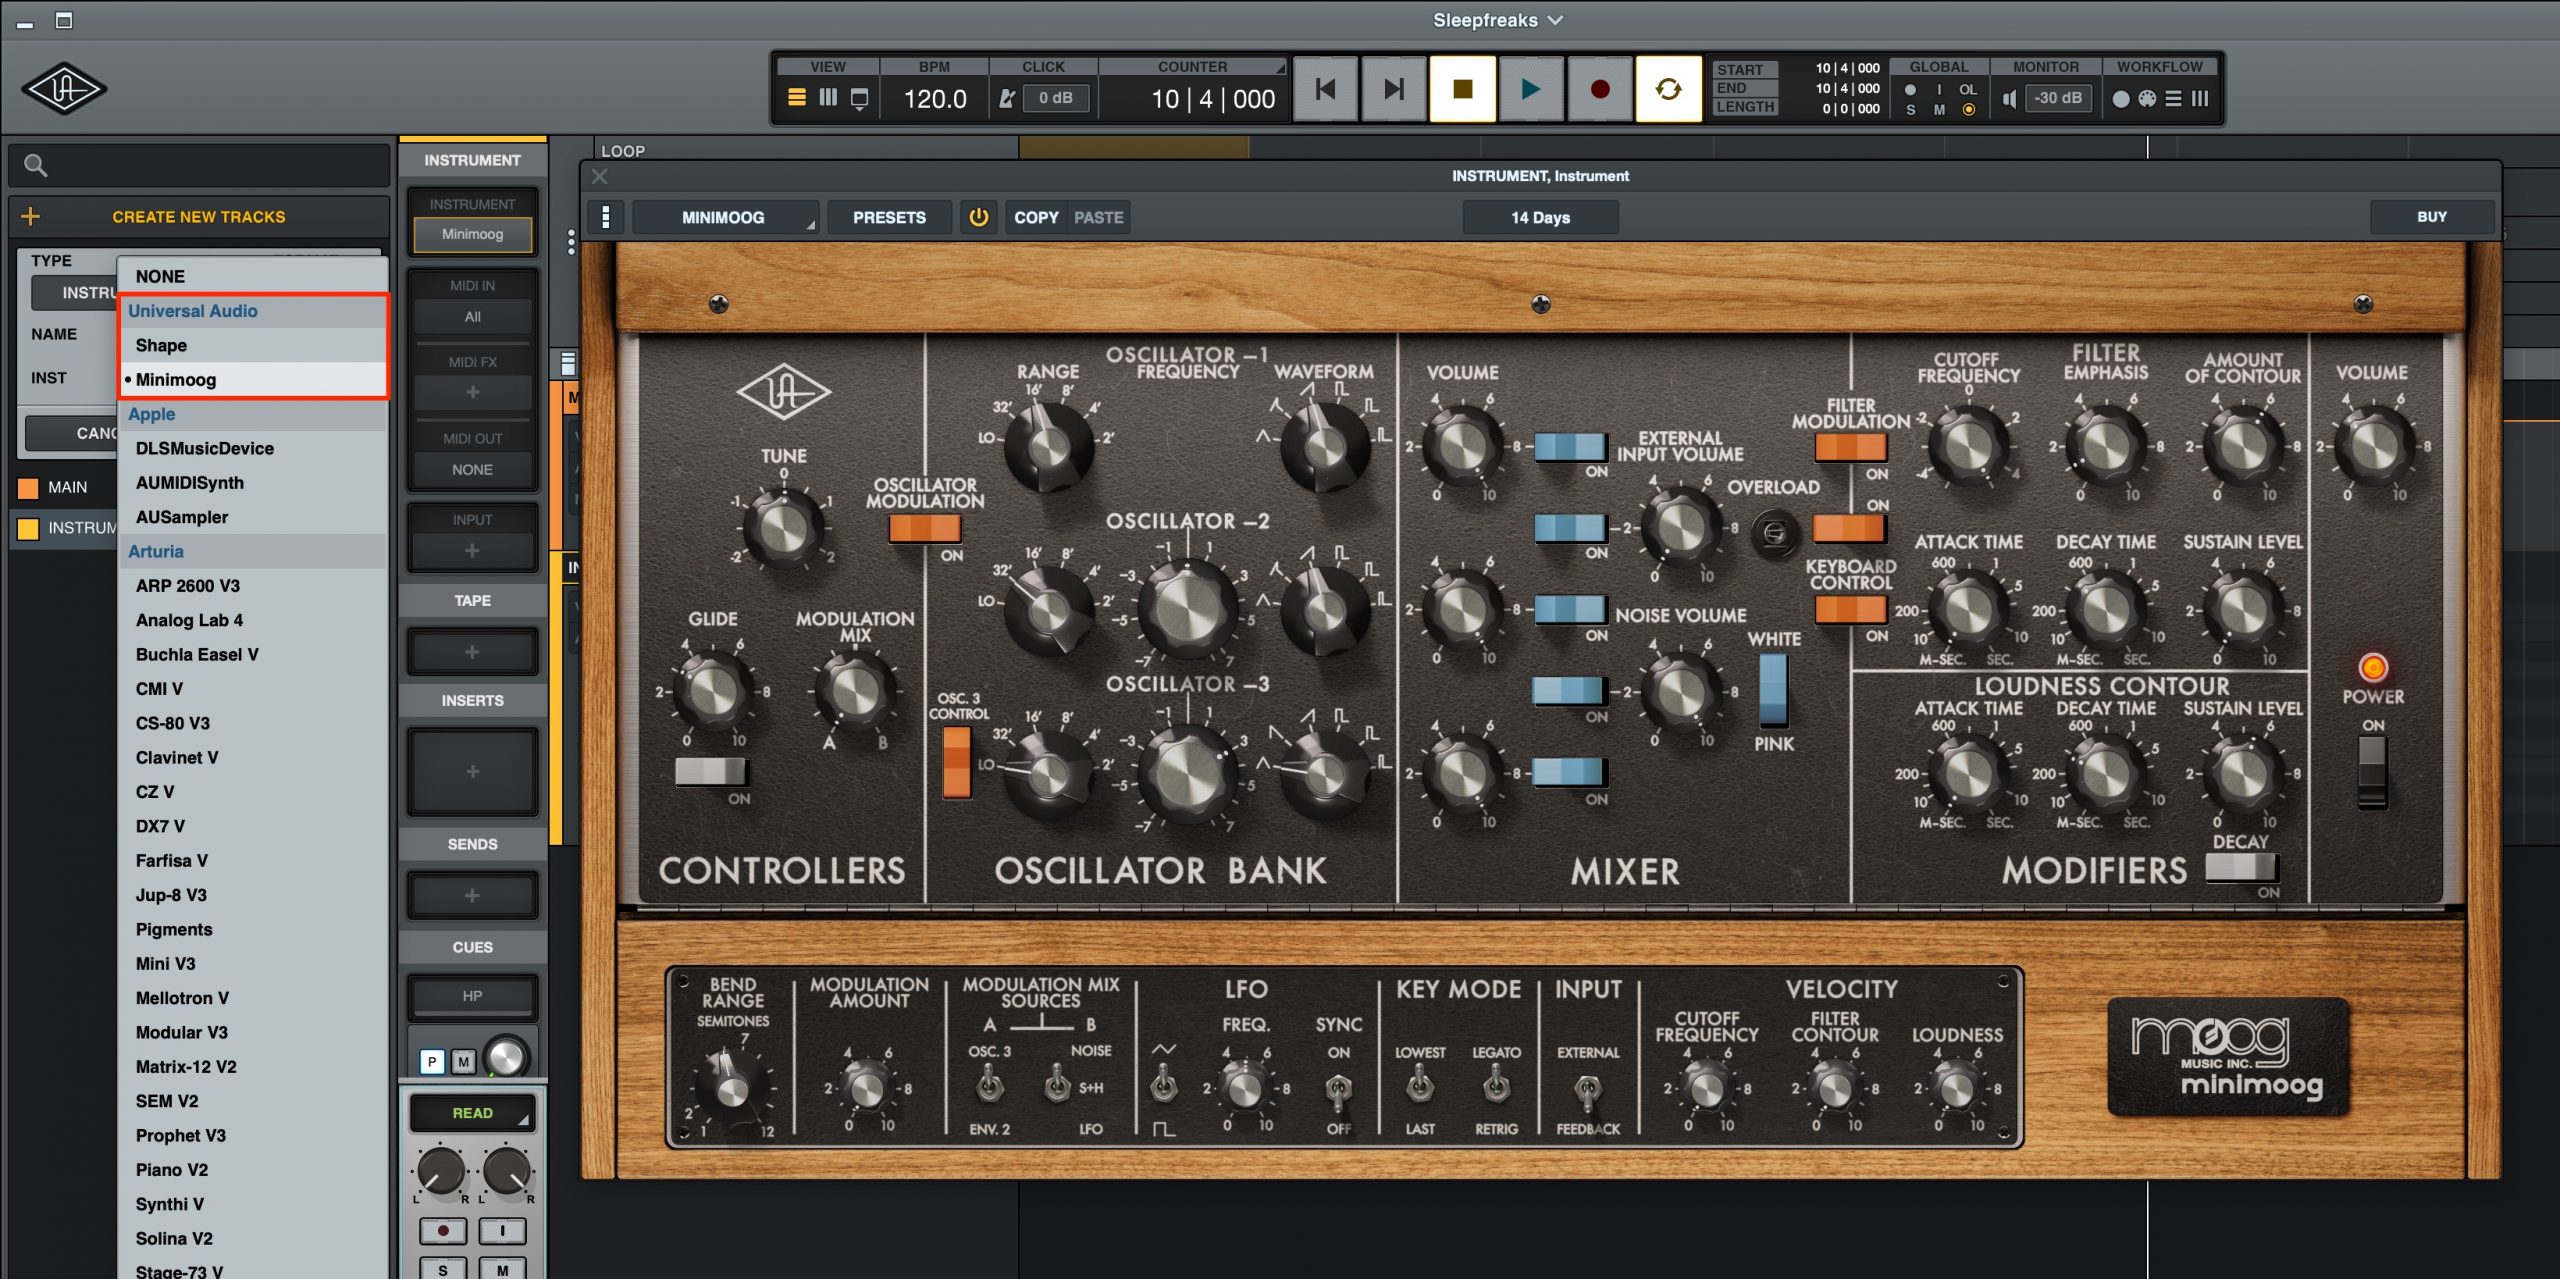The image size is (2560, 1279).
Task: Open the READ automation mode dropdown
Action: pyautogui.click(x=472, y=1113)
